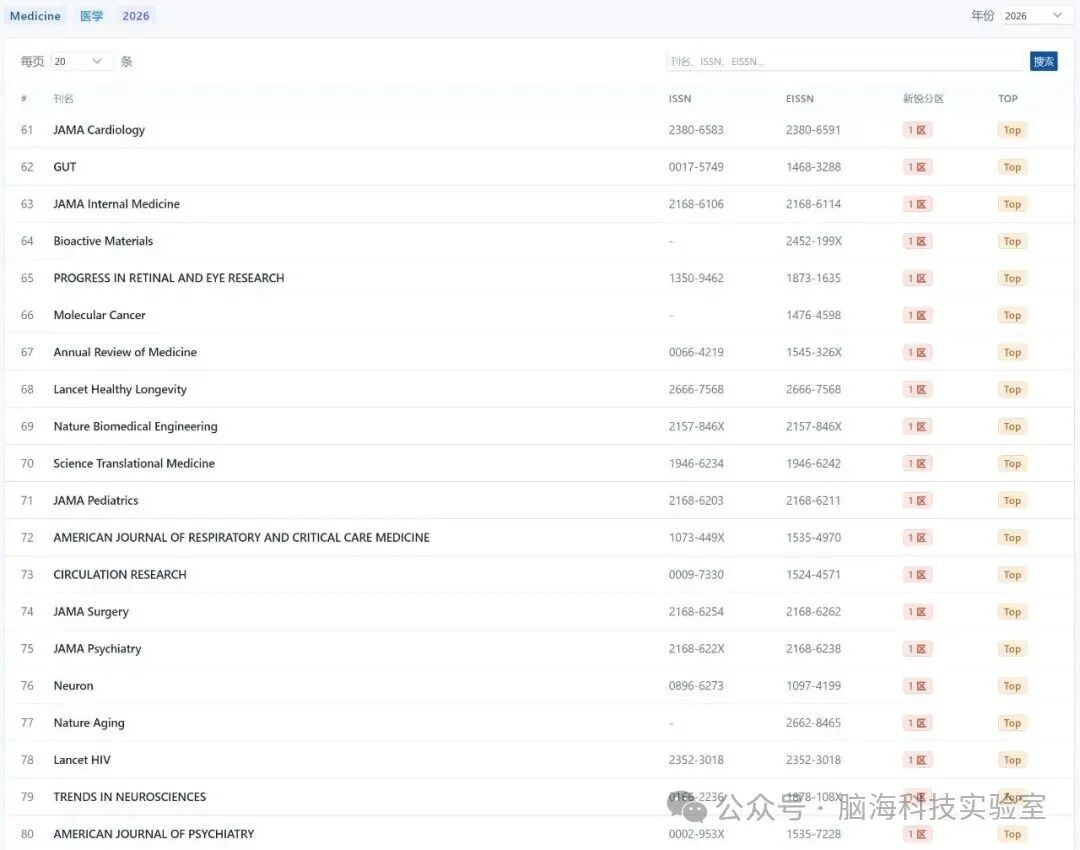Click the Top badge for PROGRESS IN RETINAL AND EYE RESEARCH
Image resolution: width=1080 pixels, height=850 pixels.
[1012, 278]
